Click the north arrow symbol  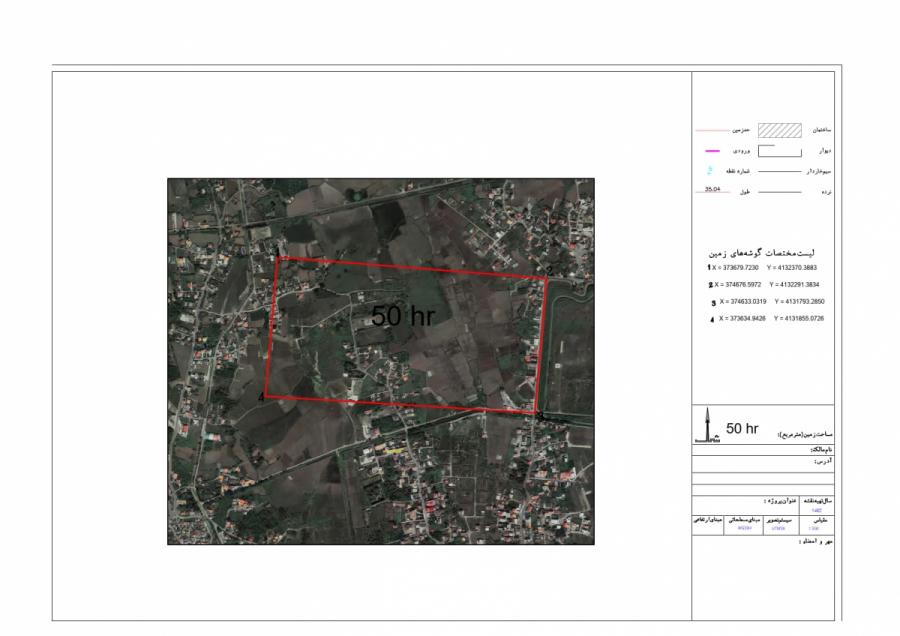708,425
